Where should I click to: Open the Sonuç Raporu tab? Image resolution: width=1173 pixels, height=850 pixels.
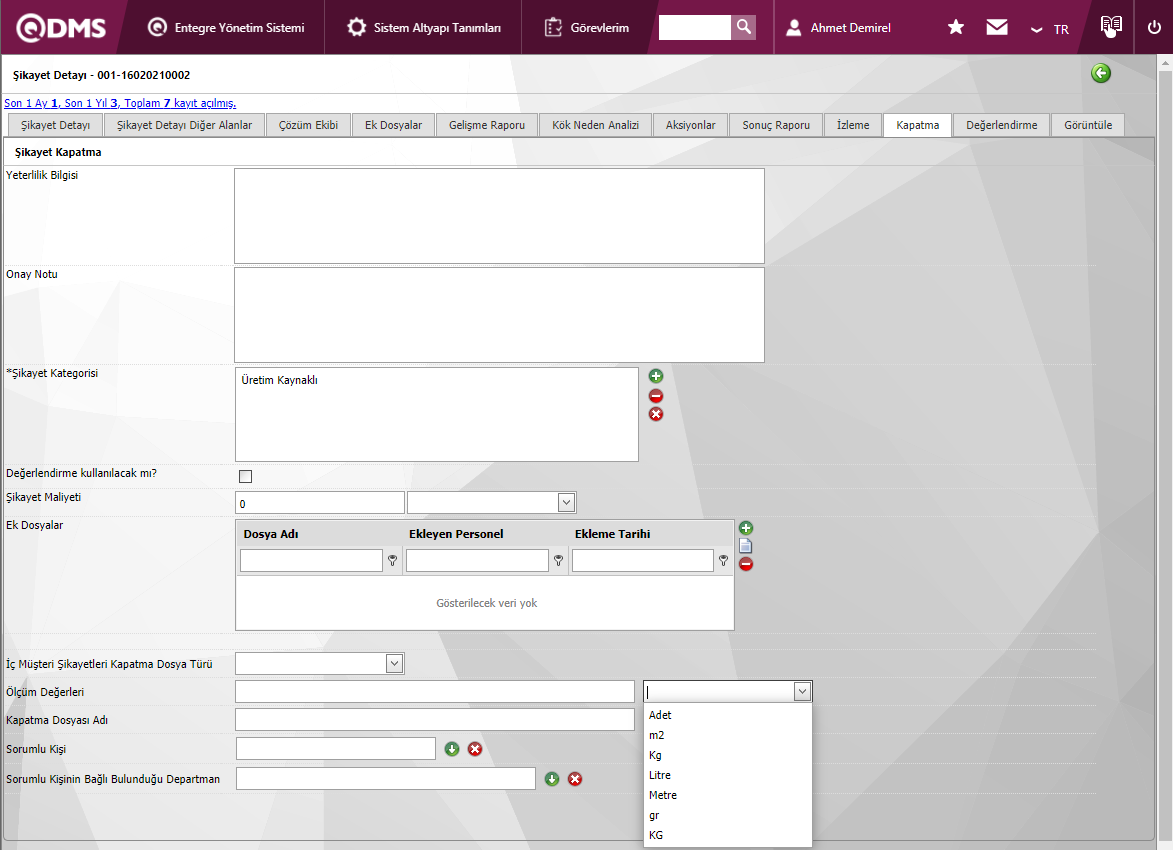pyautogui.click(x=776, y=125)
